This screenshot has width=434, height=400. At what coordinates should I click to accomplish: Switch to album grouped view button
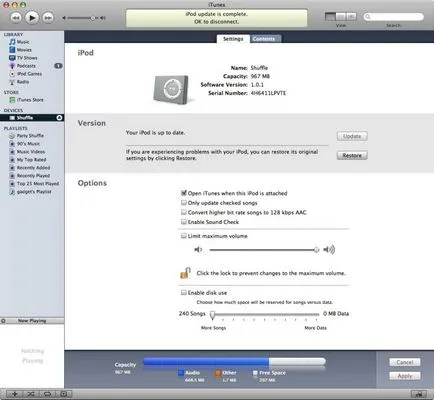[x=341, y=17]
